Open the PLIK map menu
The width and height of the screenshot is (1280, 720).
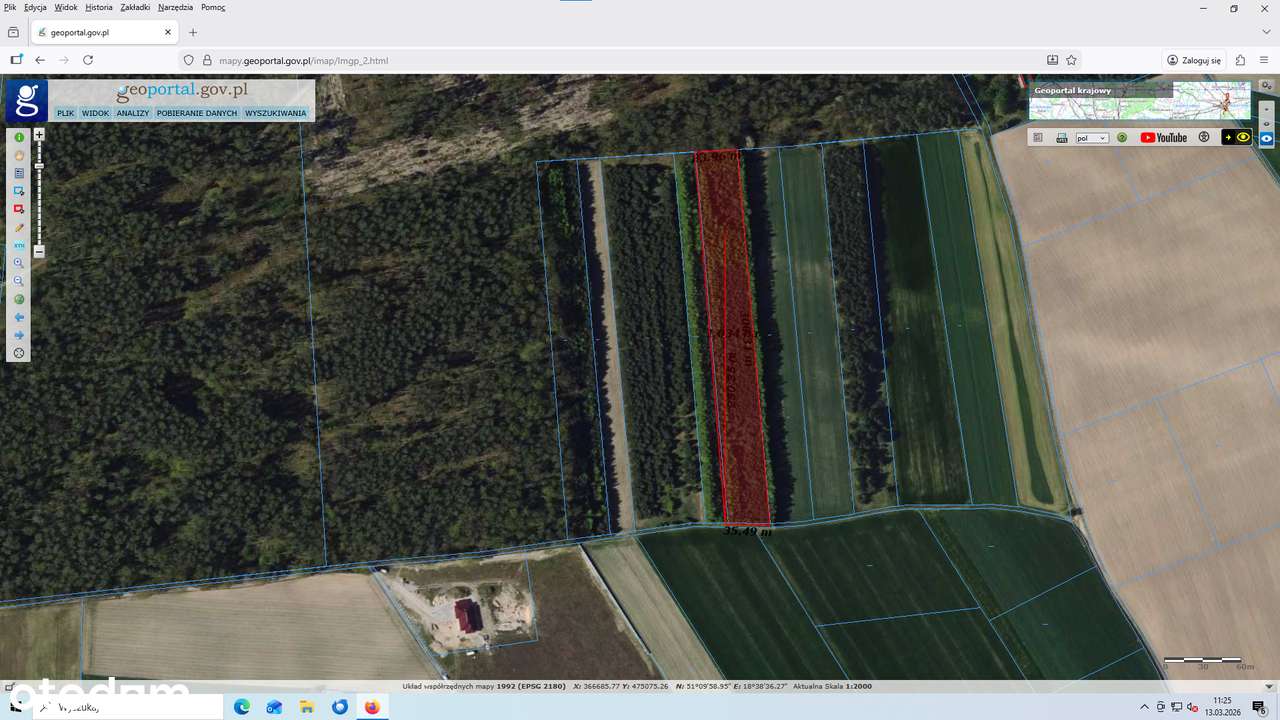(65, 113)
